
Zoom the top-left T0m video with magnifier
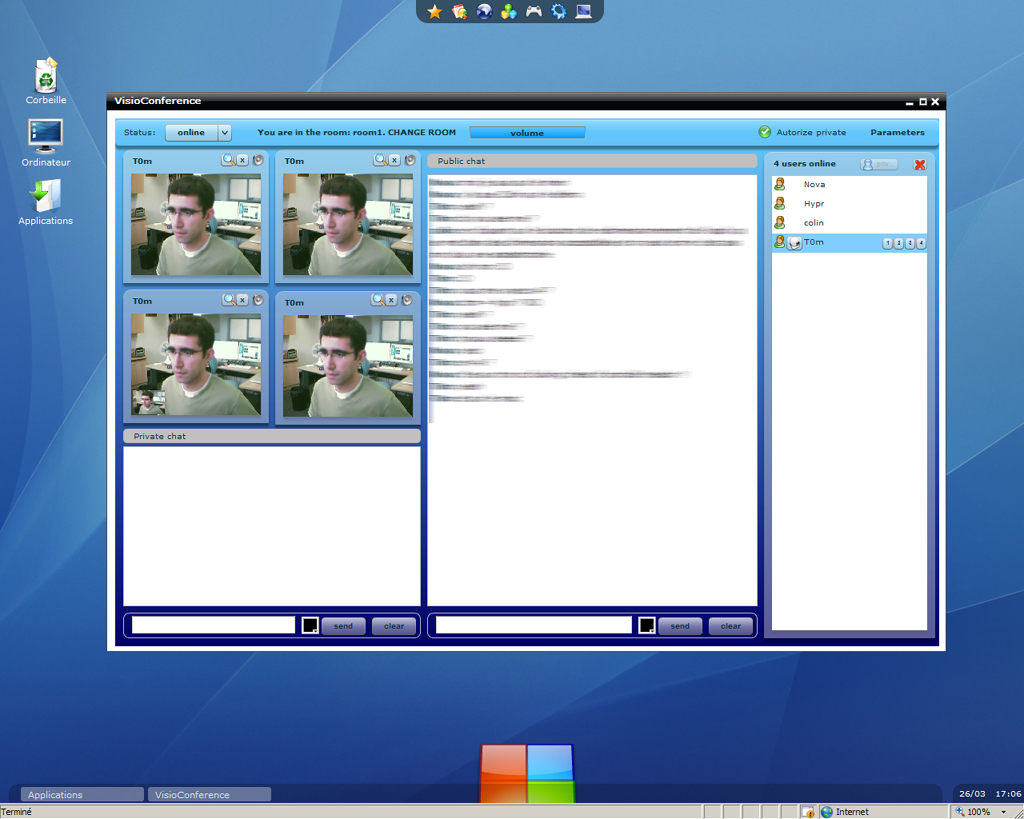229,160
